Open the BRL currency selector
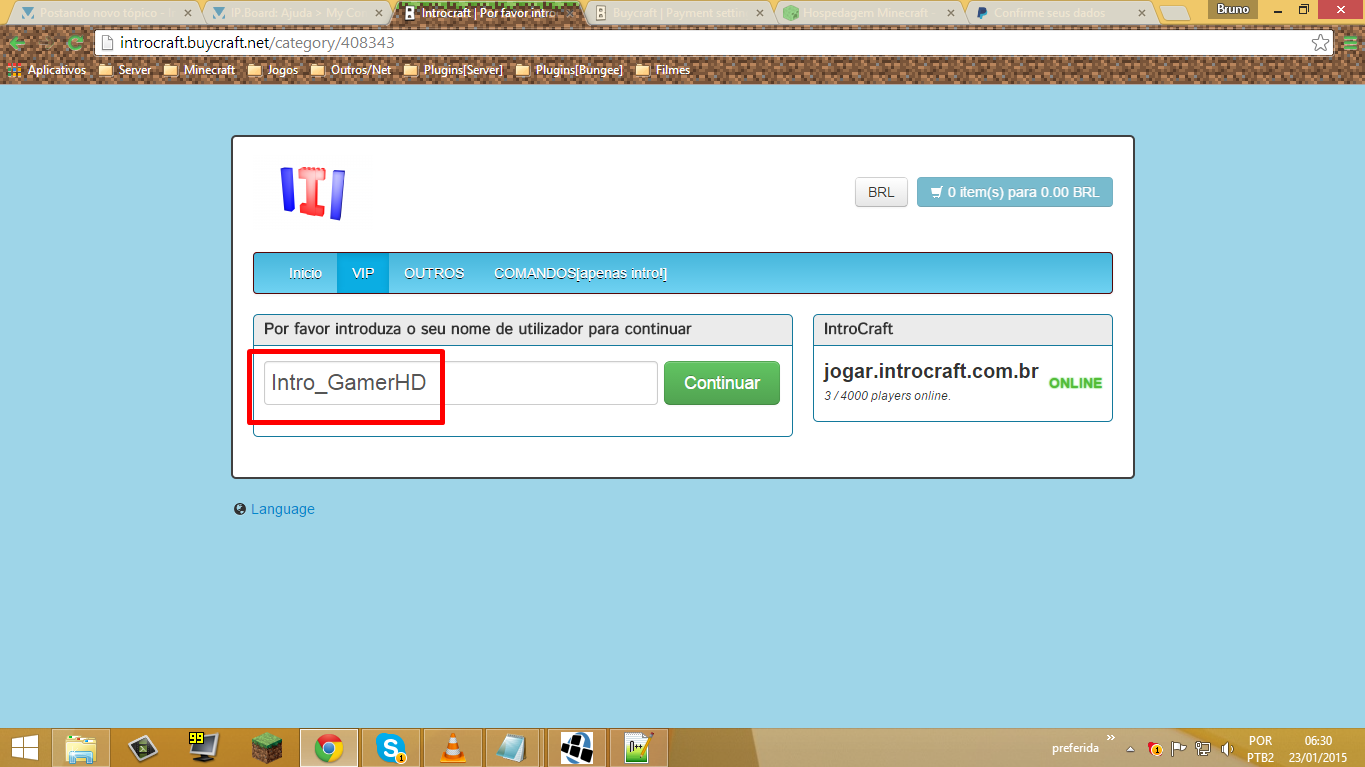1365x767 pixels. tap(881, 192)
